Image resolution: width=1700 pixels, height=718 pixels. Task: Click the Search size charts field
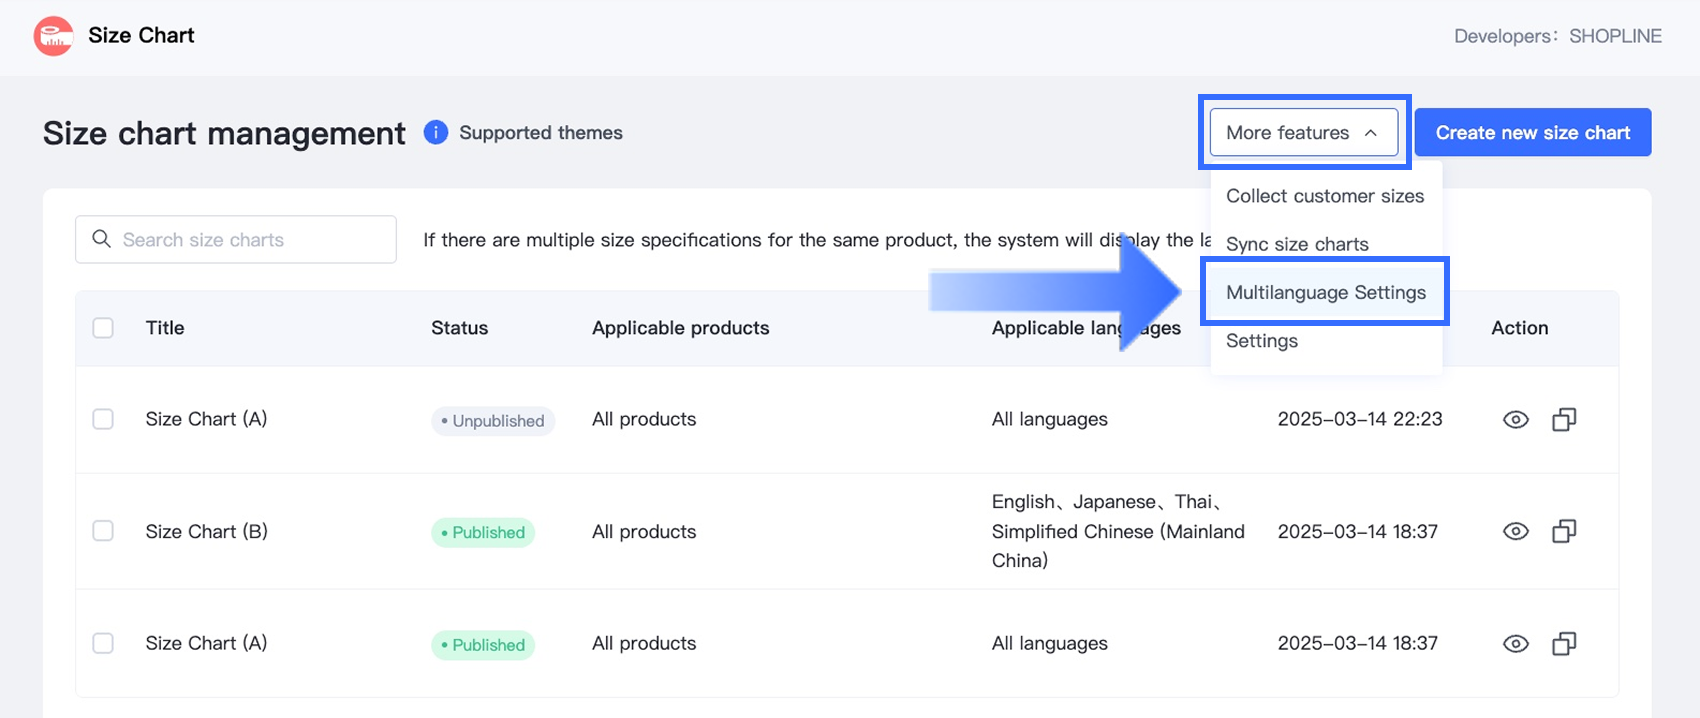pyautogui.click(x=250, y=239)
